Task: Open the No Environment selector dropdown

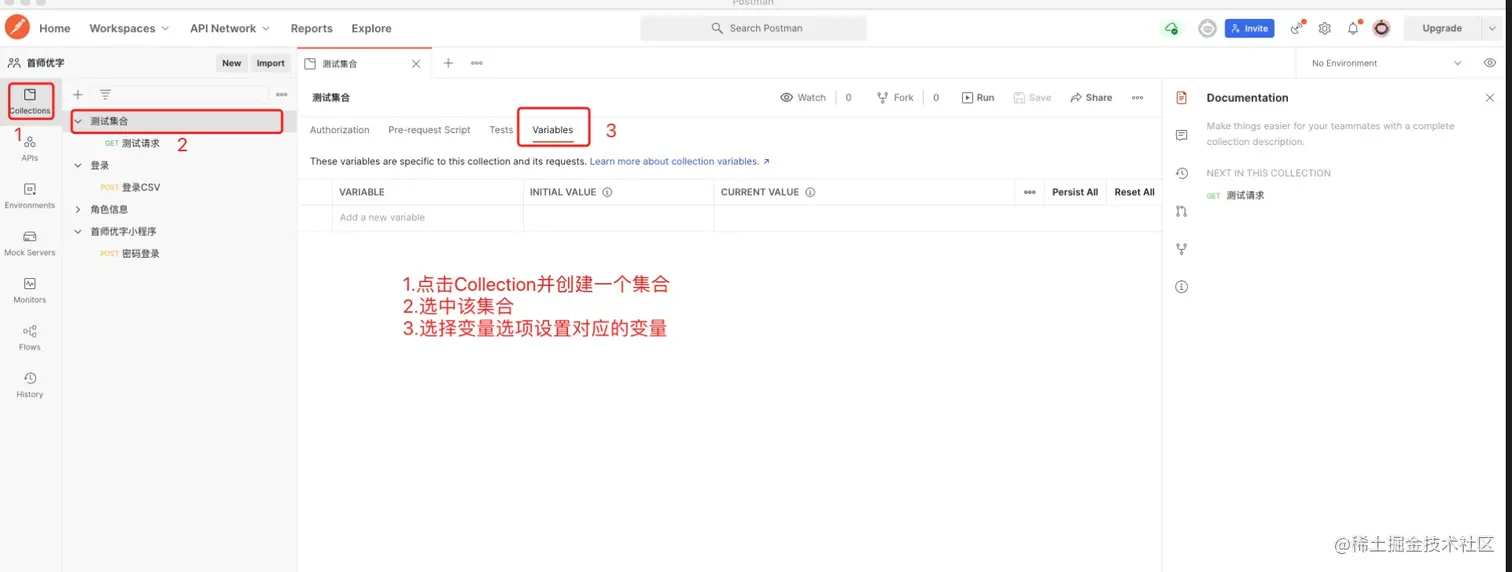Action: coord(1386,63)
